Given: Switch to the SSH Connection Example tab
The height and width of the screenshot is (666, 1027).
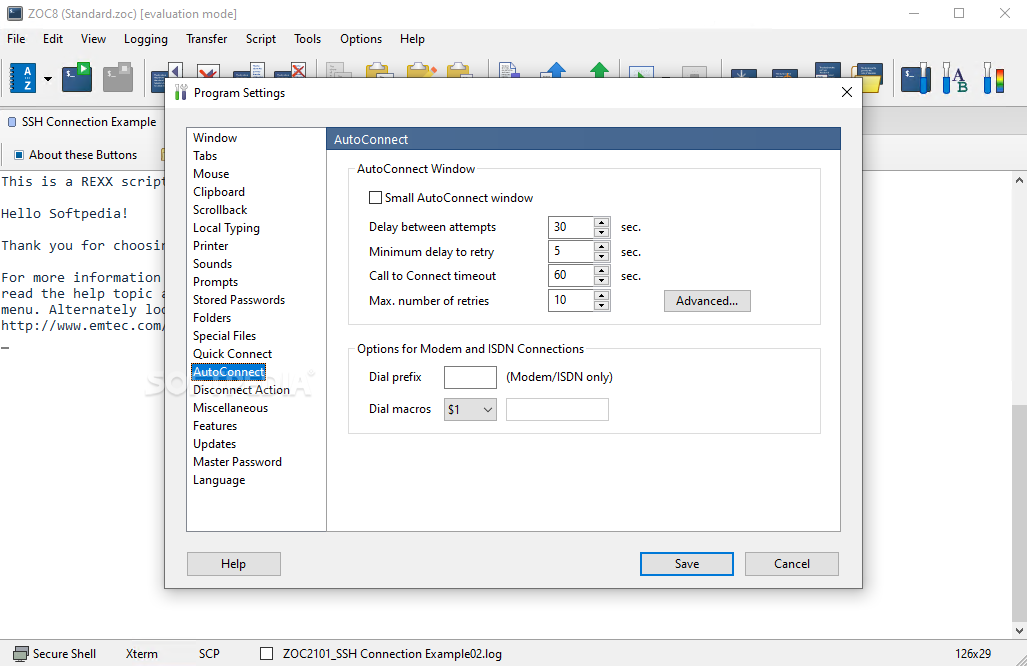Looking at the screenshot, I should [83, 122].
